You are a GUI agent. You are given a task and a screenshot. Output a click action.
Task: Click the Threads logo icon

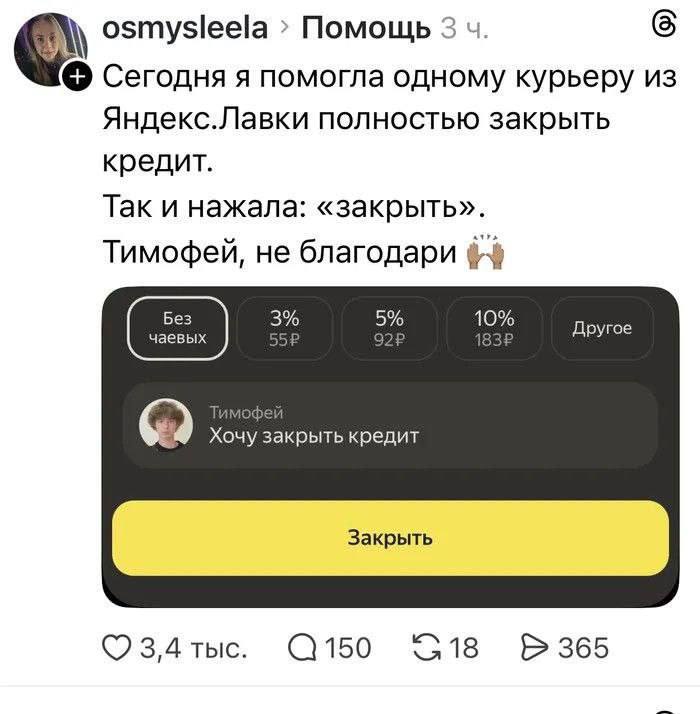[663, 25]
